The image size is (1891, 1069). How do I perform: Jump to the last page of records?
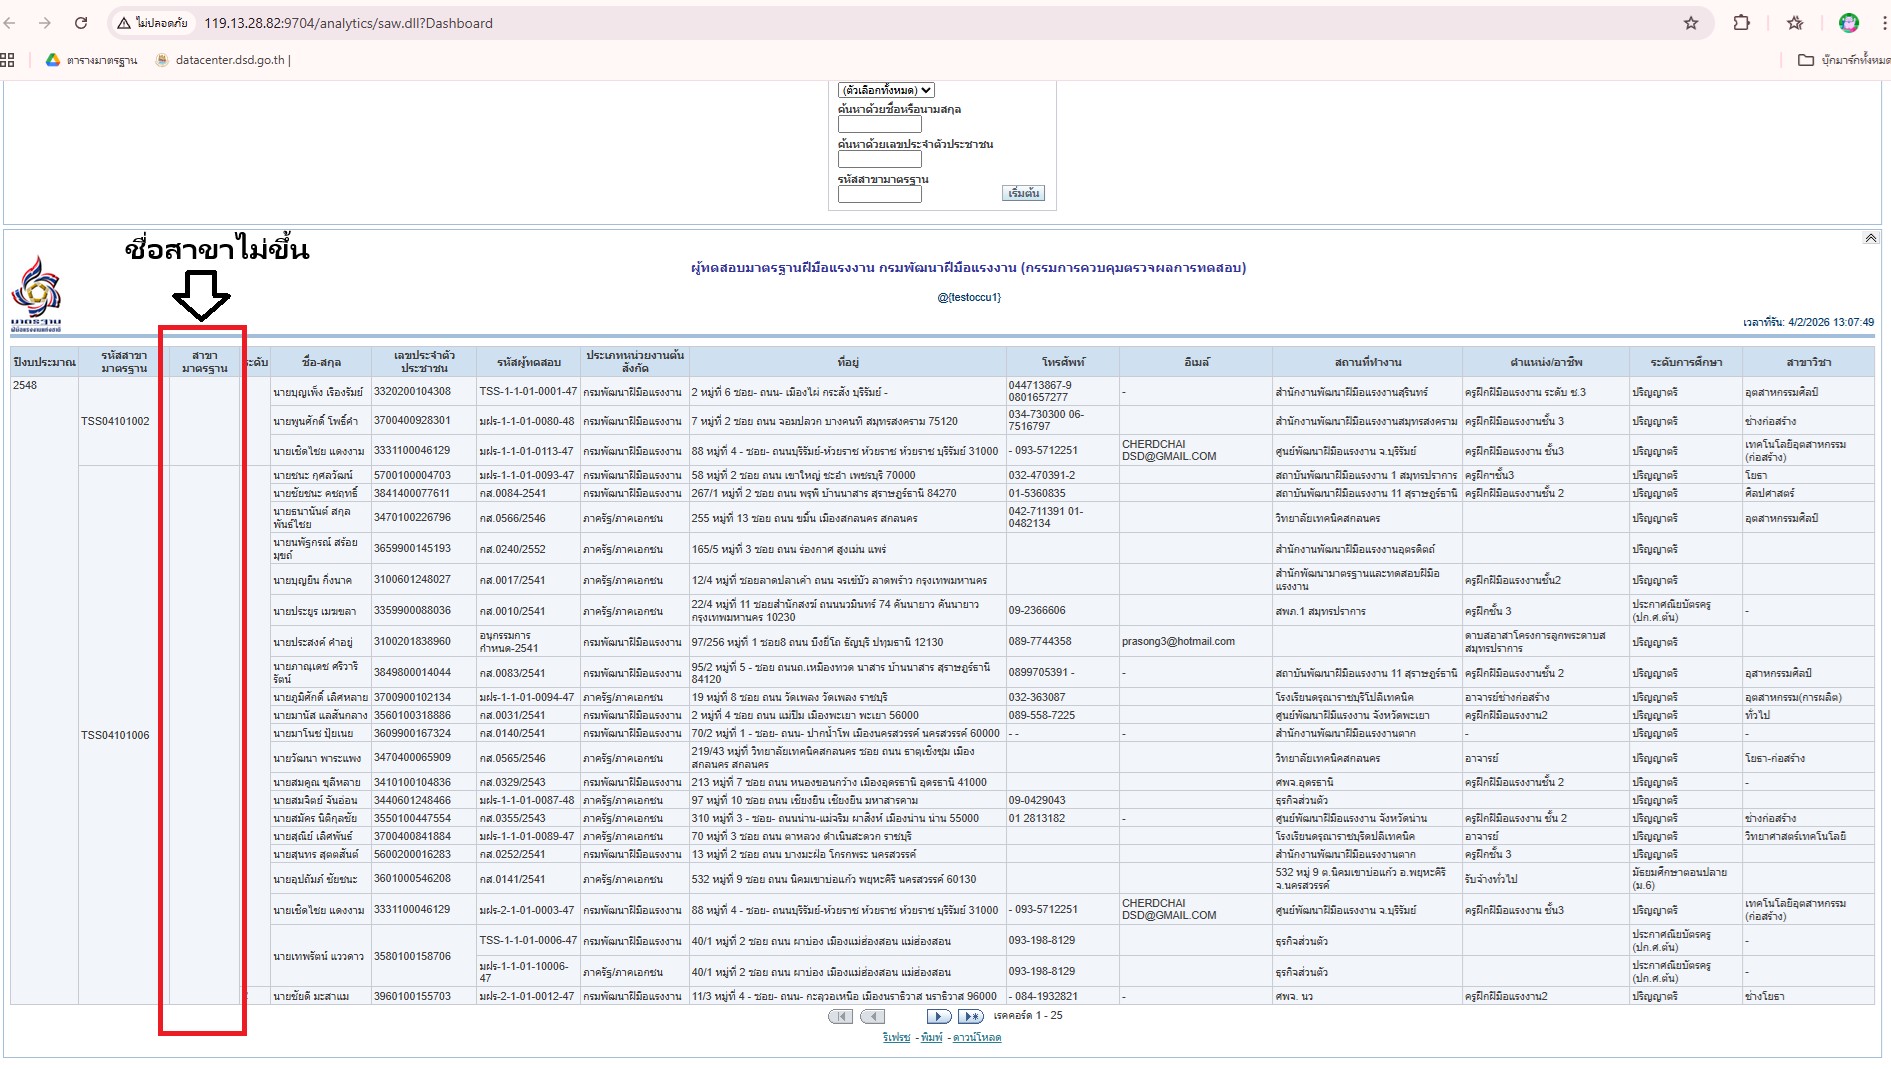tap(970, 1016)
